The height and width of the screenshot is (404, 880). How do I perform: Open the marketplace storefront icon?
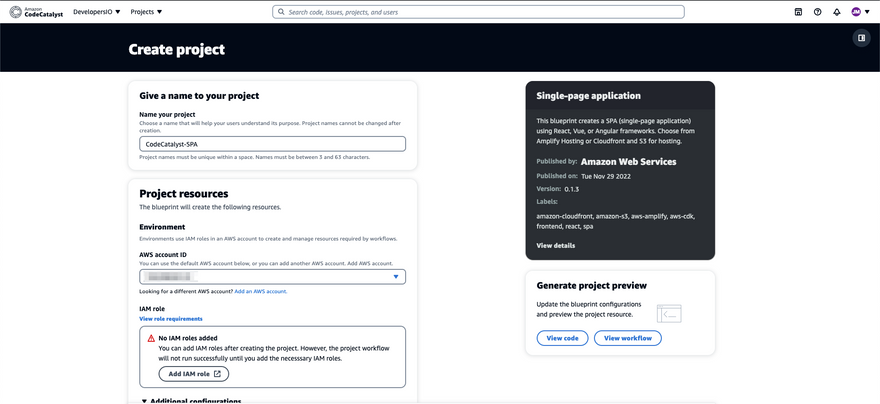tap(798, 12)
